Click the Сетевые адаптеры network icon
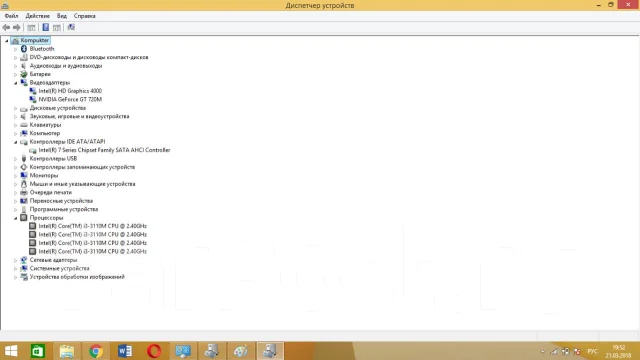Viewport: 640px width, 360px height. tap(24, 260)
